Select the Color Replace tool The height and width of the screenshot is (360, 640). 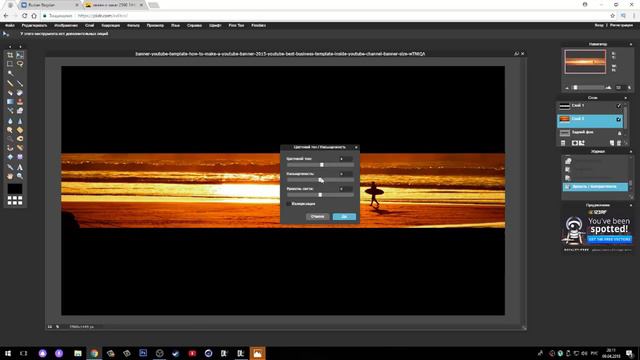coord(10,111)
